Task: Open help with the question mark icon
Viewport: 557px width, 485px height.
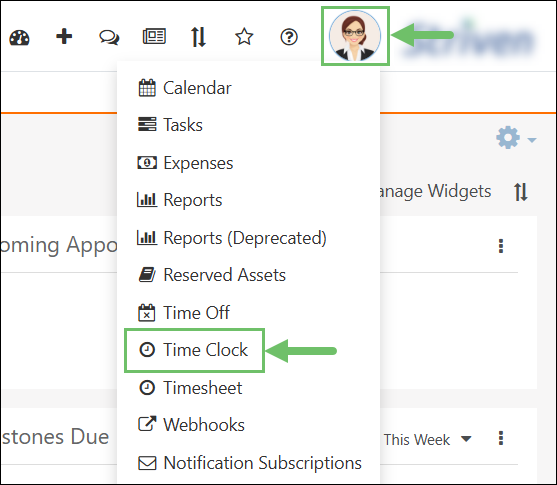Action: pos(289,37)
